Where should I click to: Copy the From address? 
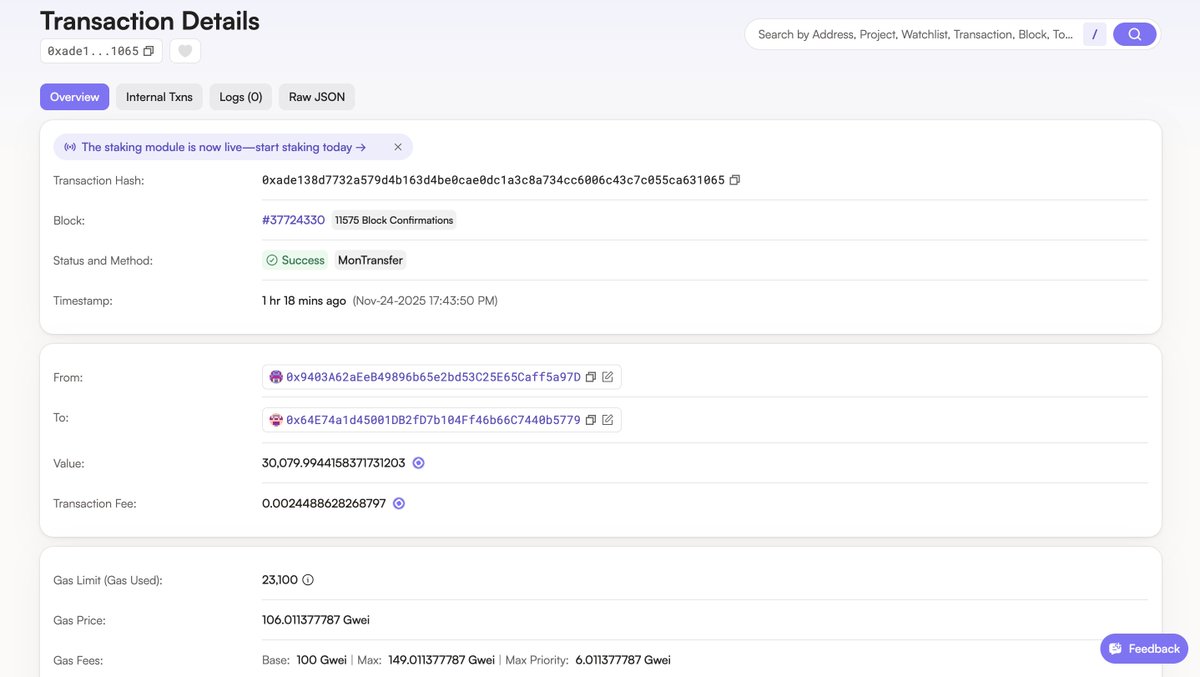(x=591, y=377)
